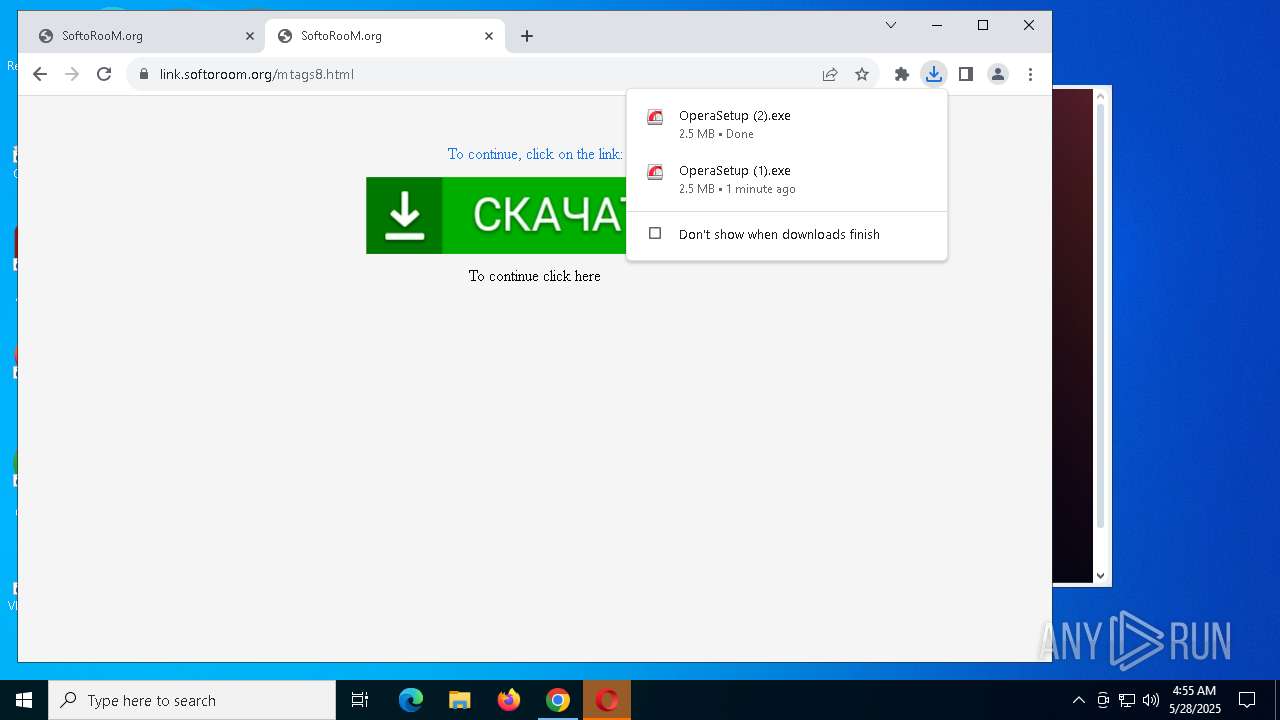Click the green СКАЧАТЬ download button
The image size is (1280, 720).
click(x=496, y=215)
